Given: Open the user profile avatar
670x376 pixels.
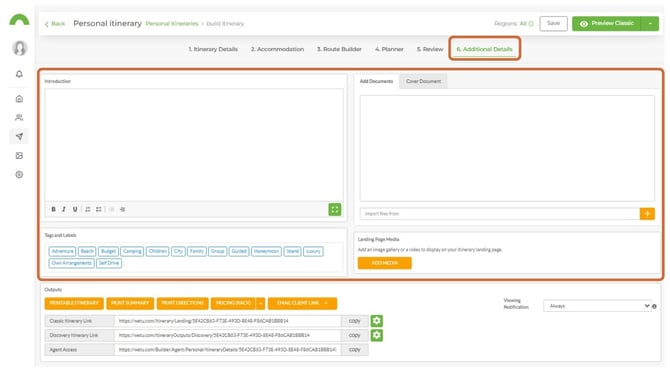Looking at the screenshot, I should (x=20, y=48).
